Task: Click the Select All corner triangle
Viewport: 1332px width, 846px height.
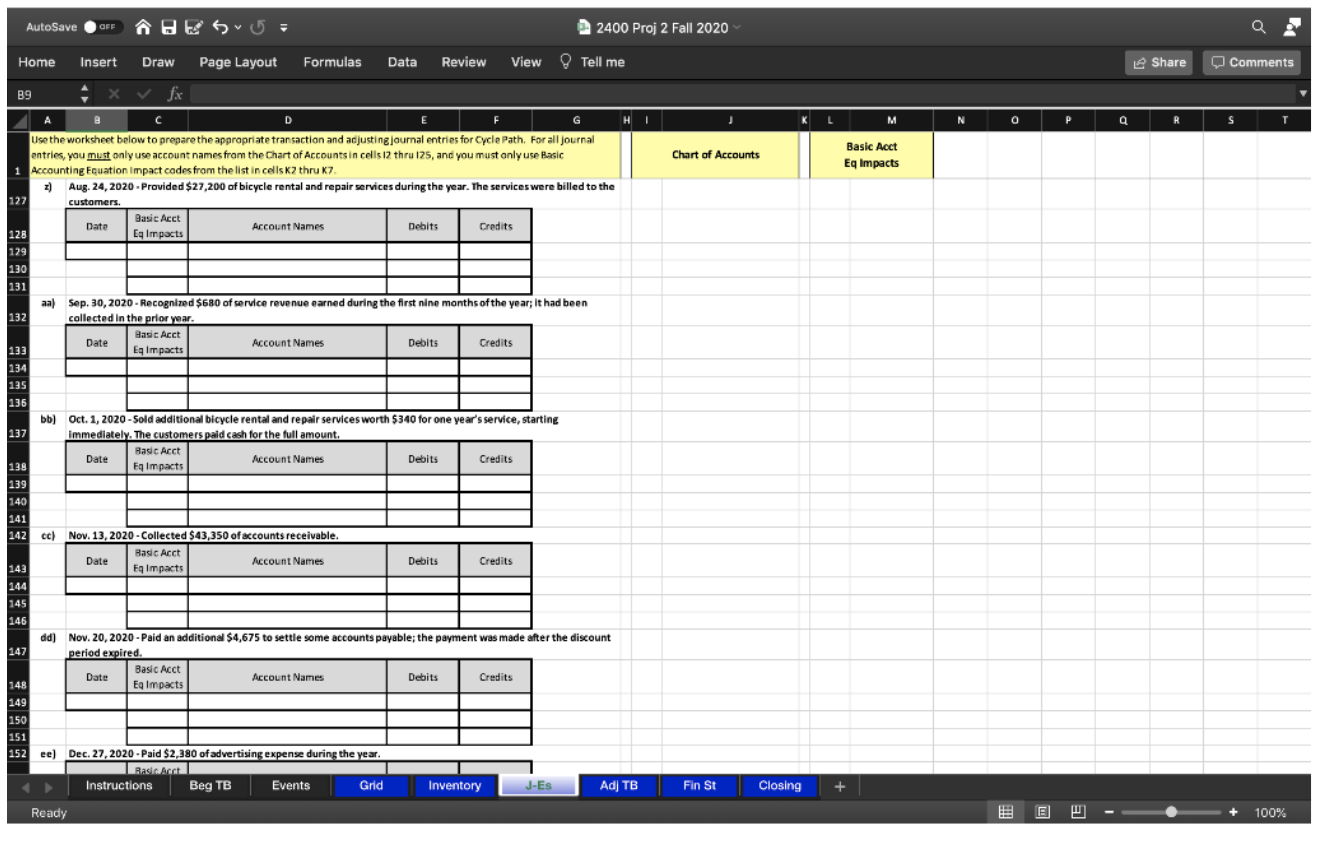Action: [20, 120]
